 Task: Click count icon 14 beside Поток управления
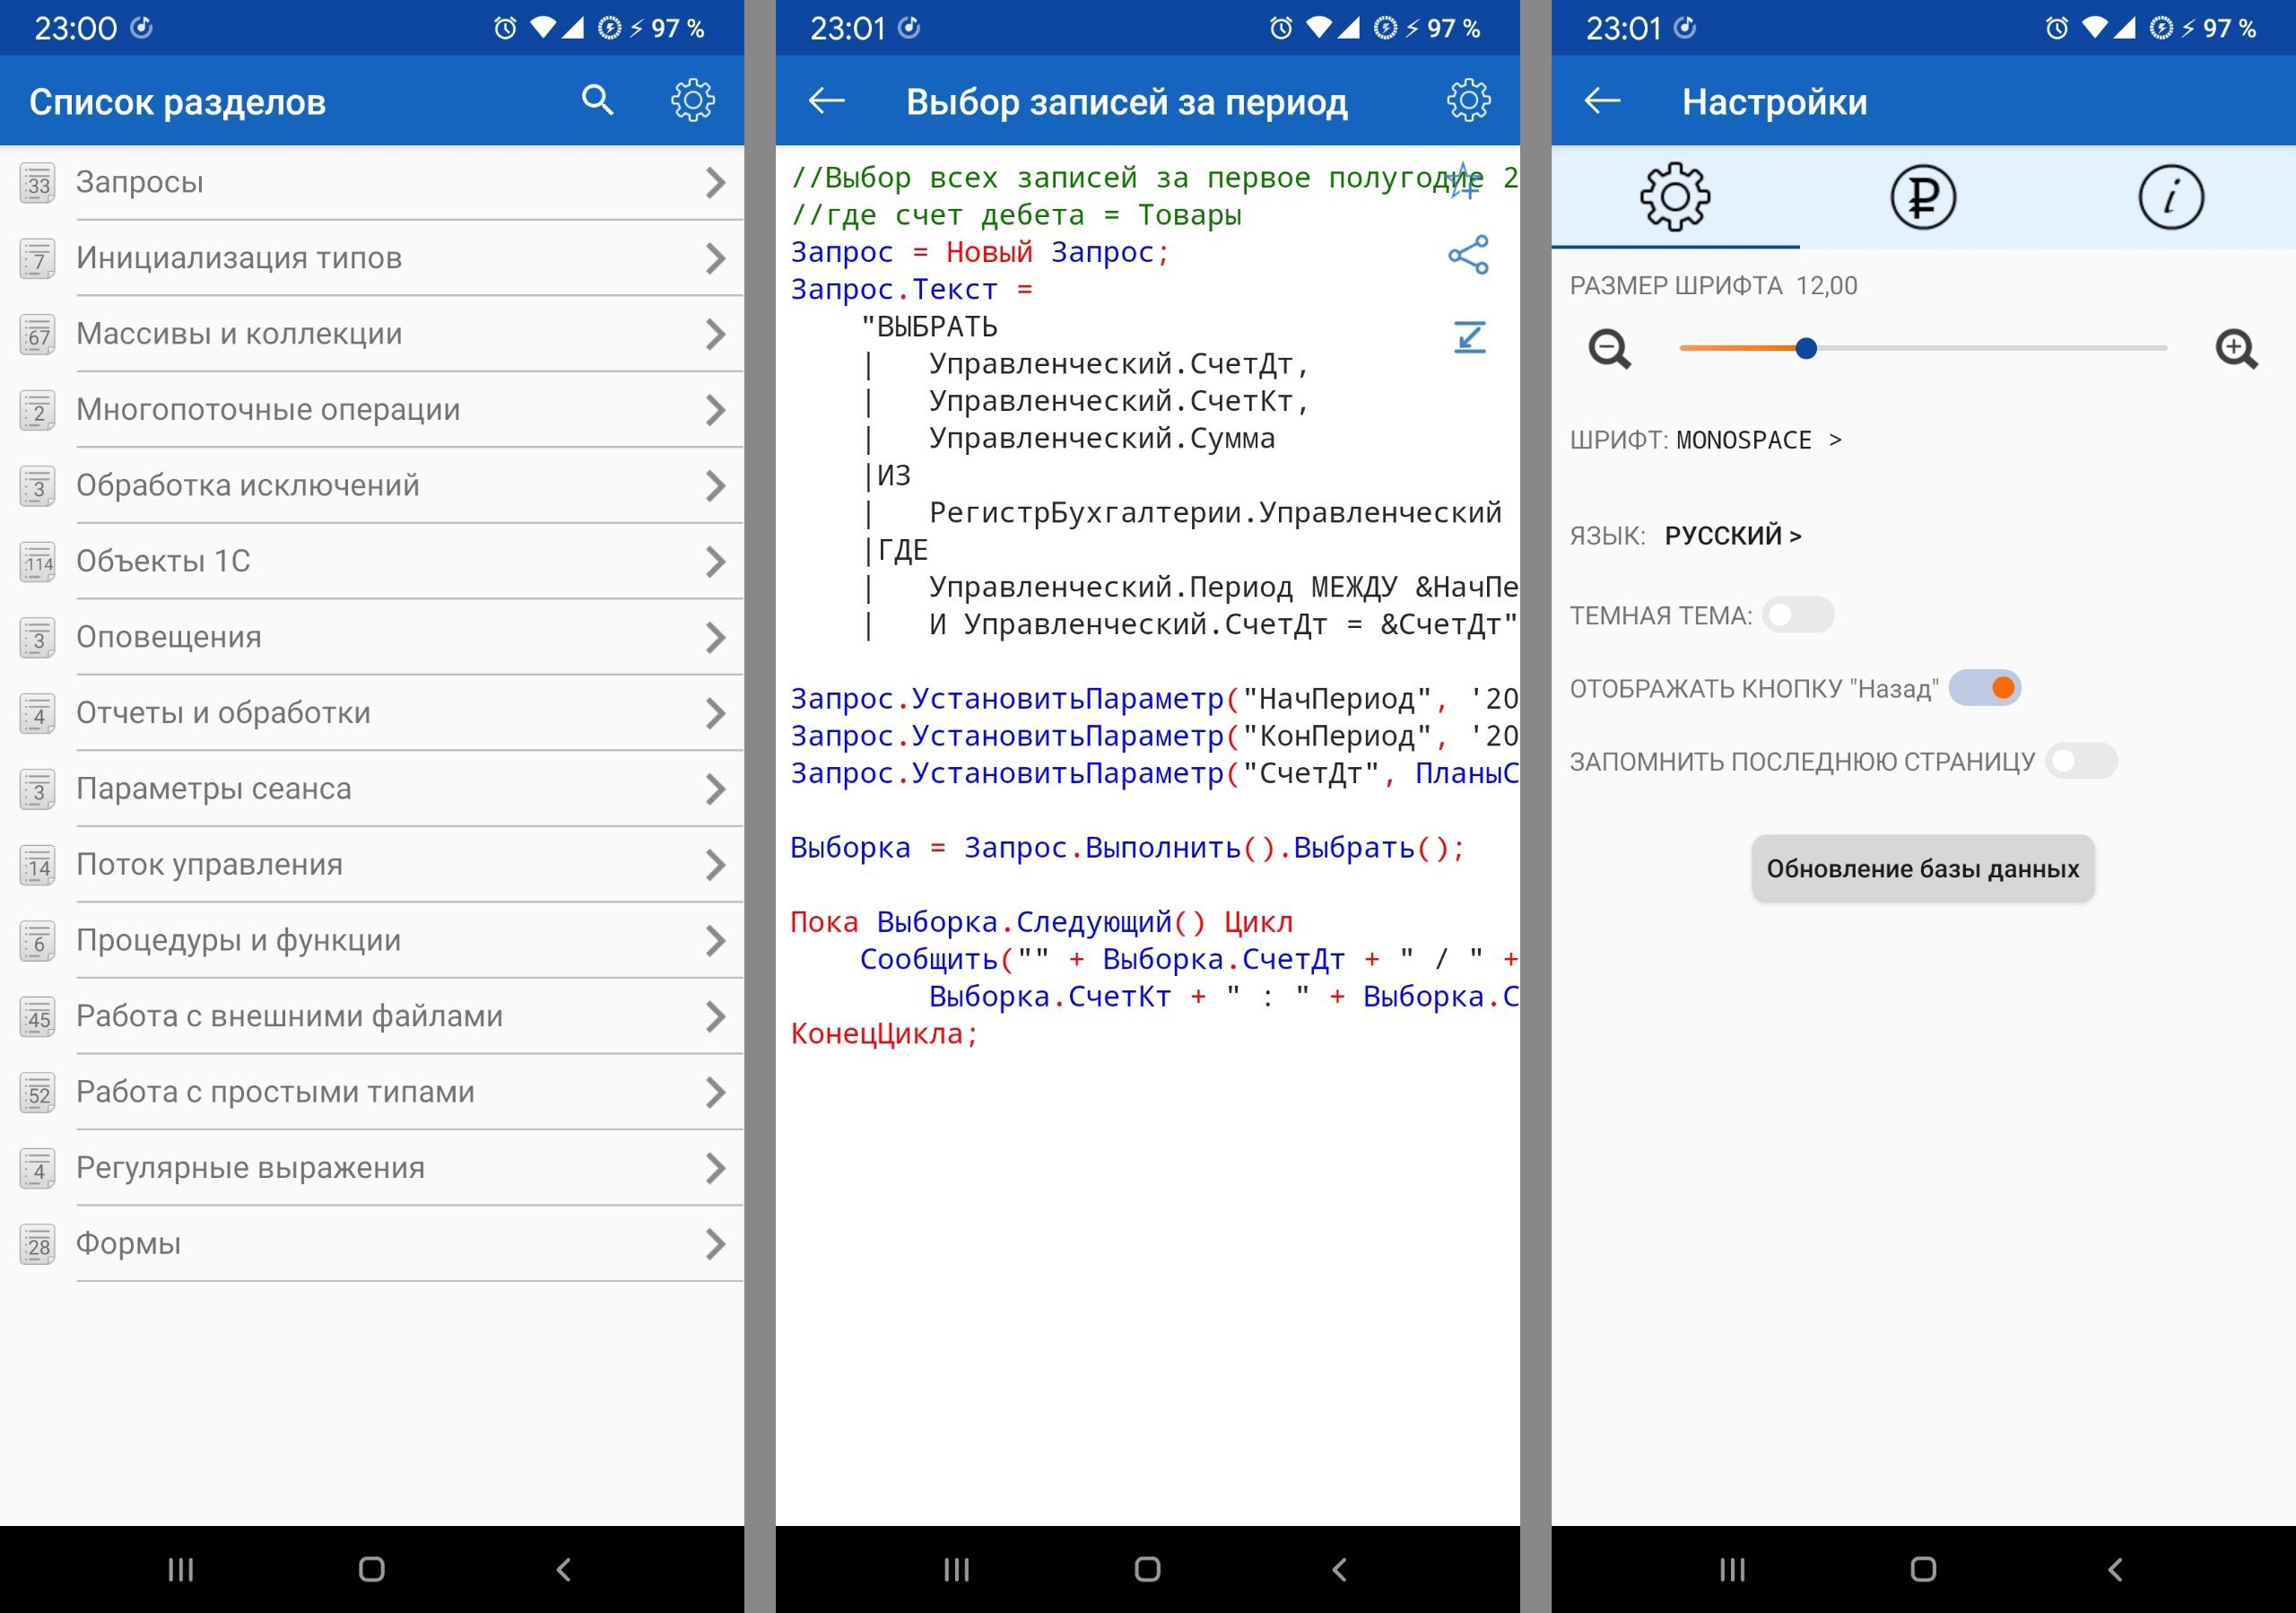(38, 866)
